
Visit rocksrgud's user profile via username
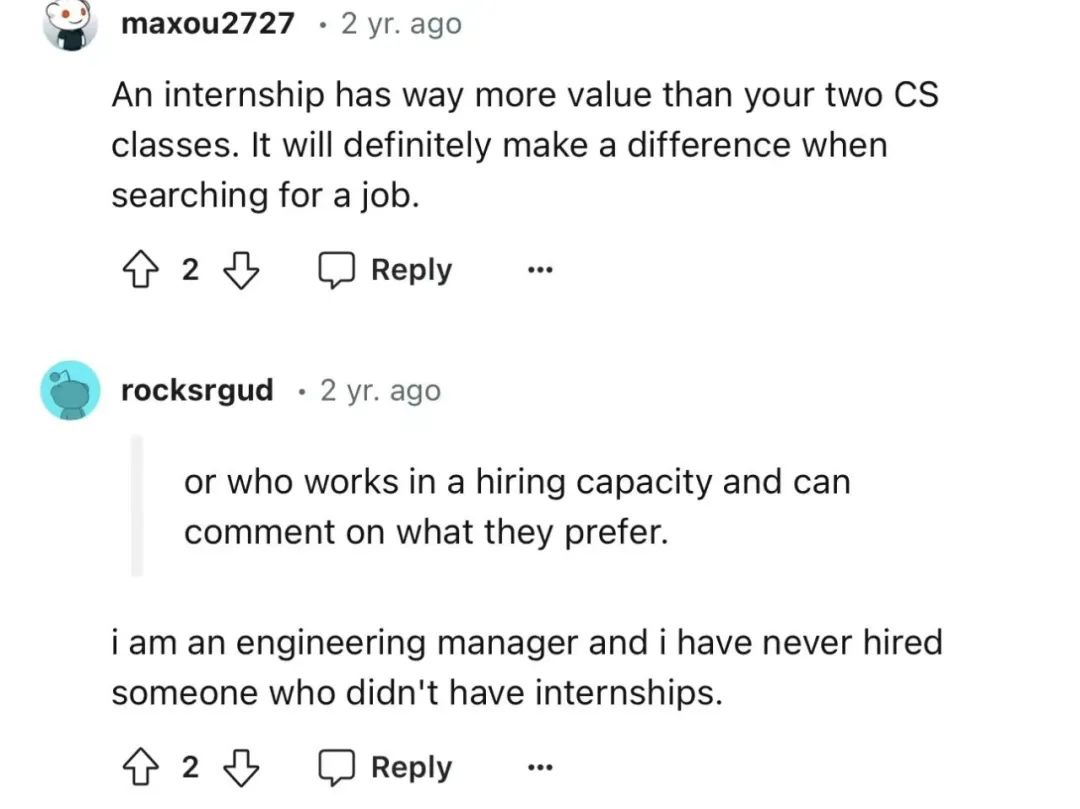pos(197,390)
